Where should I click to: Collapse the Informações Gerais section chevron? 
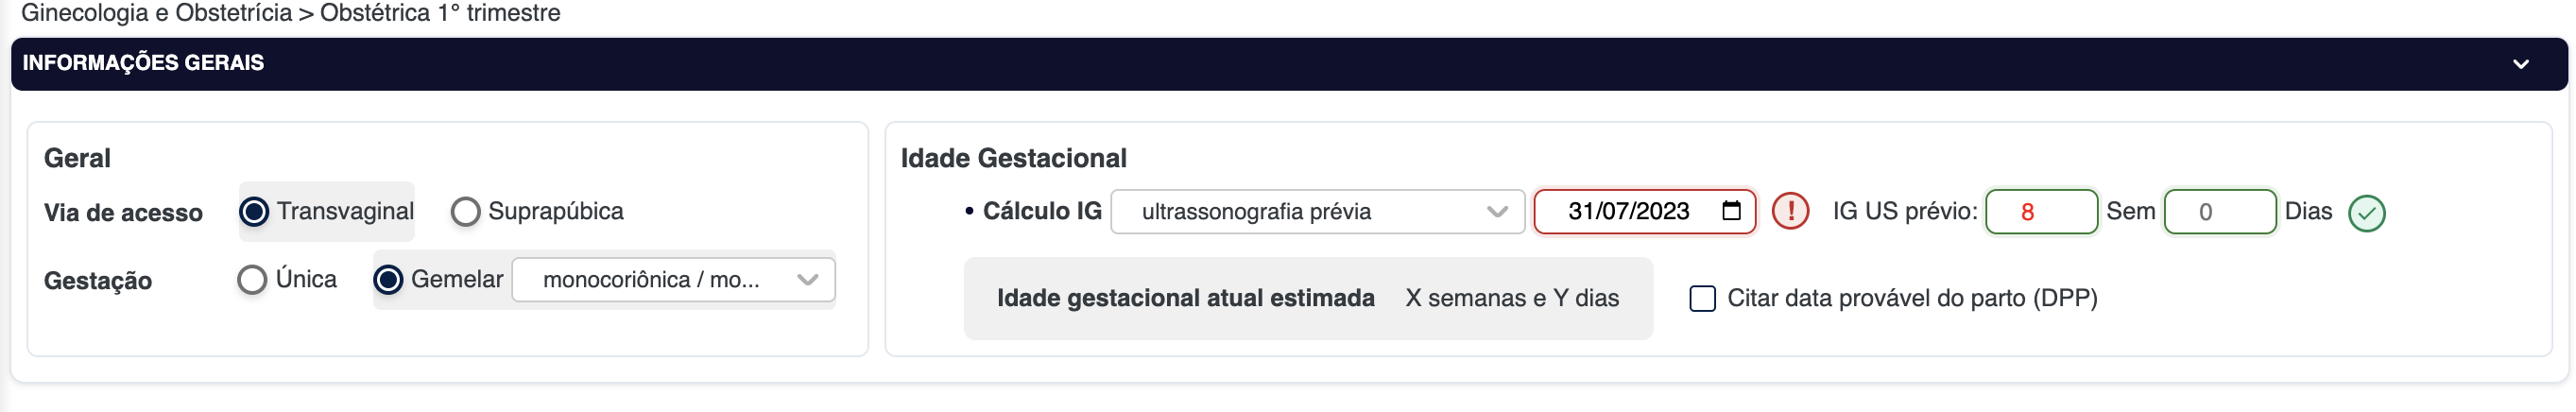pyautogui.click(x=2520, y=64)
